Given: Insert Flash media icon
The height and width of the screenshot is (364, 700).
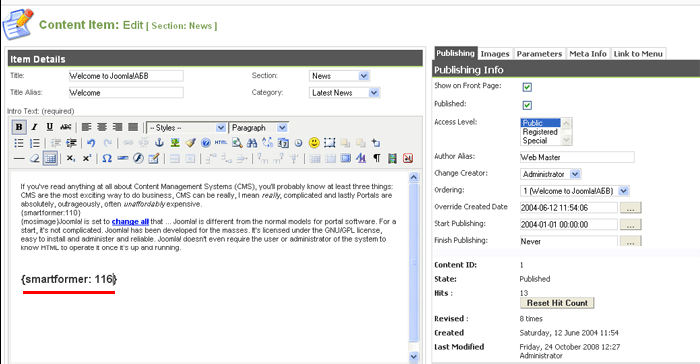Looking at the screenshot, I should [x=138, y=159].
